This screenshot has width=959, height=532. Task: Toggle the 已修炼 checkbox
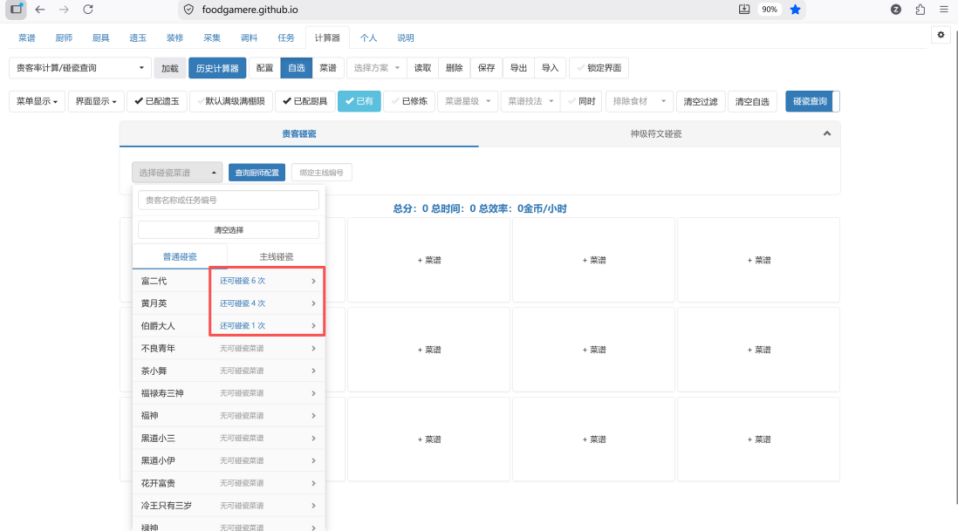409,102
